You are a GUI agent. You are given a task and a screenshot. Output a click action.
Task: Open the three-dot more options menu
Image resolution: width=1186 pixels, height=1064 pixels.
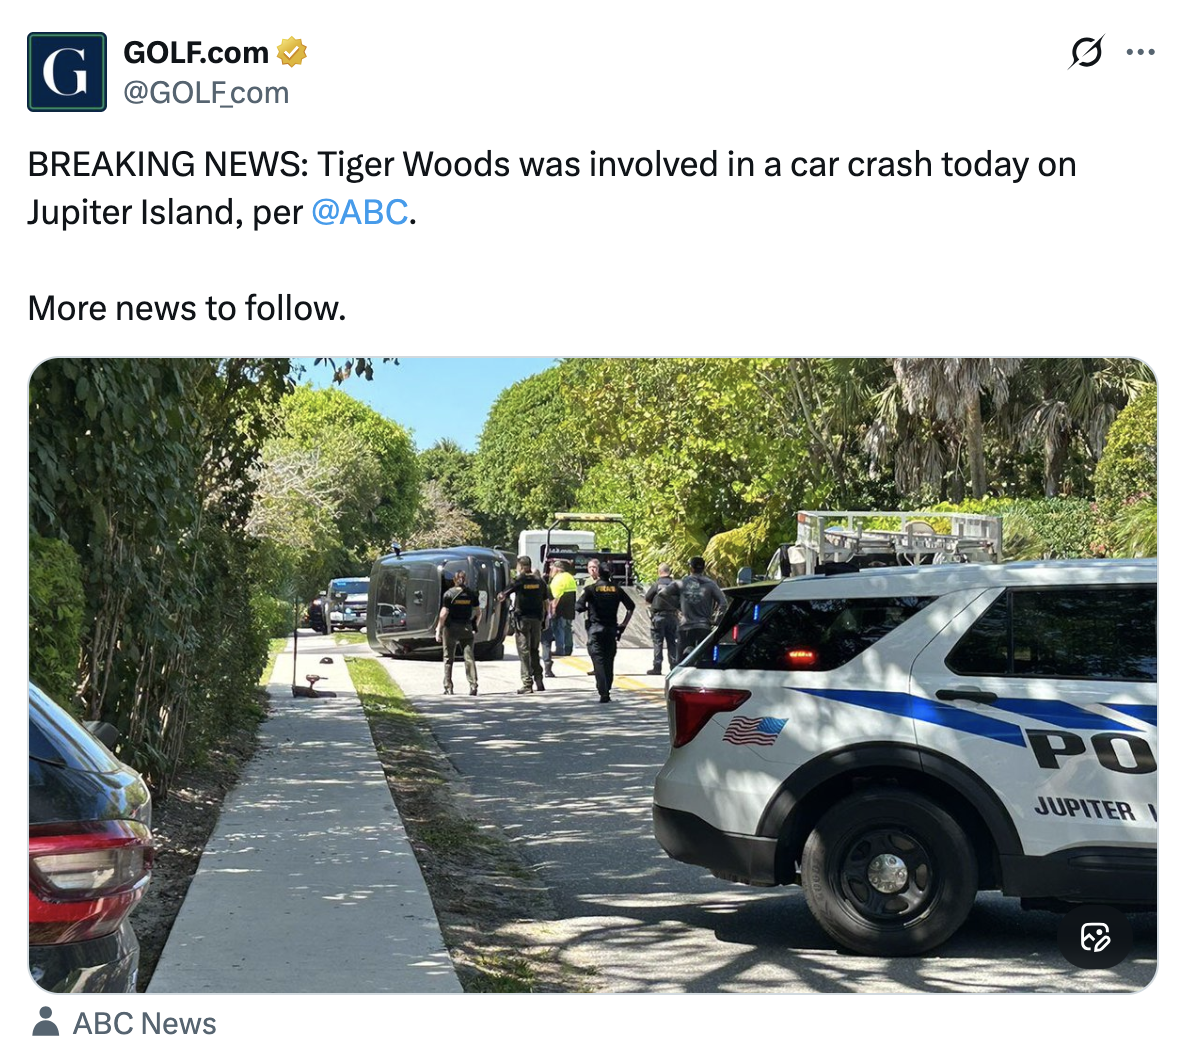(1140, 52)
